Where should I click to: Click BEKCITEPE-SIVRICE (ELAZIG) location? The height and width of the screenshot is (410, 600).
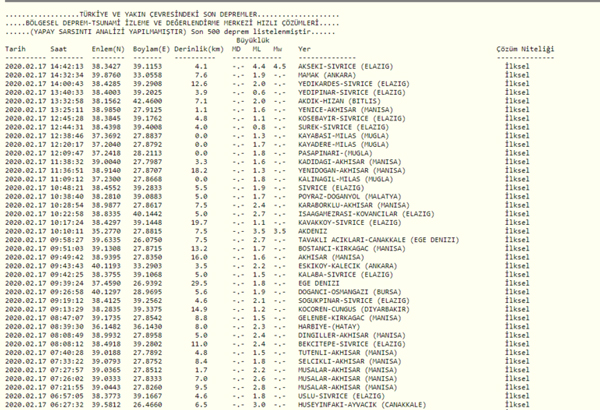352,344
